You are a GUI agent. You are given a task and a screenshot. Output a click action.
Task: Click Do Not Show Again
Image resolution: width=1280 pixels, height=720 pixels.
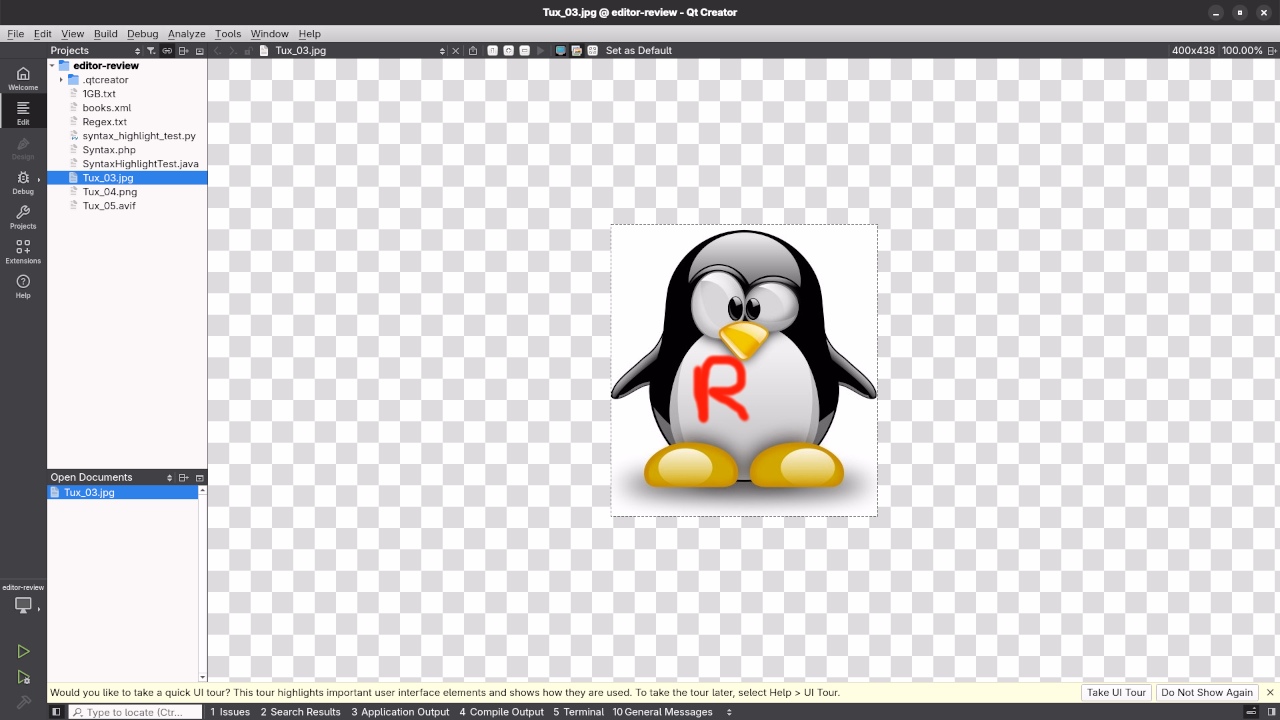[1207, 692]
